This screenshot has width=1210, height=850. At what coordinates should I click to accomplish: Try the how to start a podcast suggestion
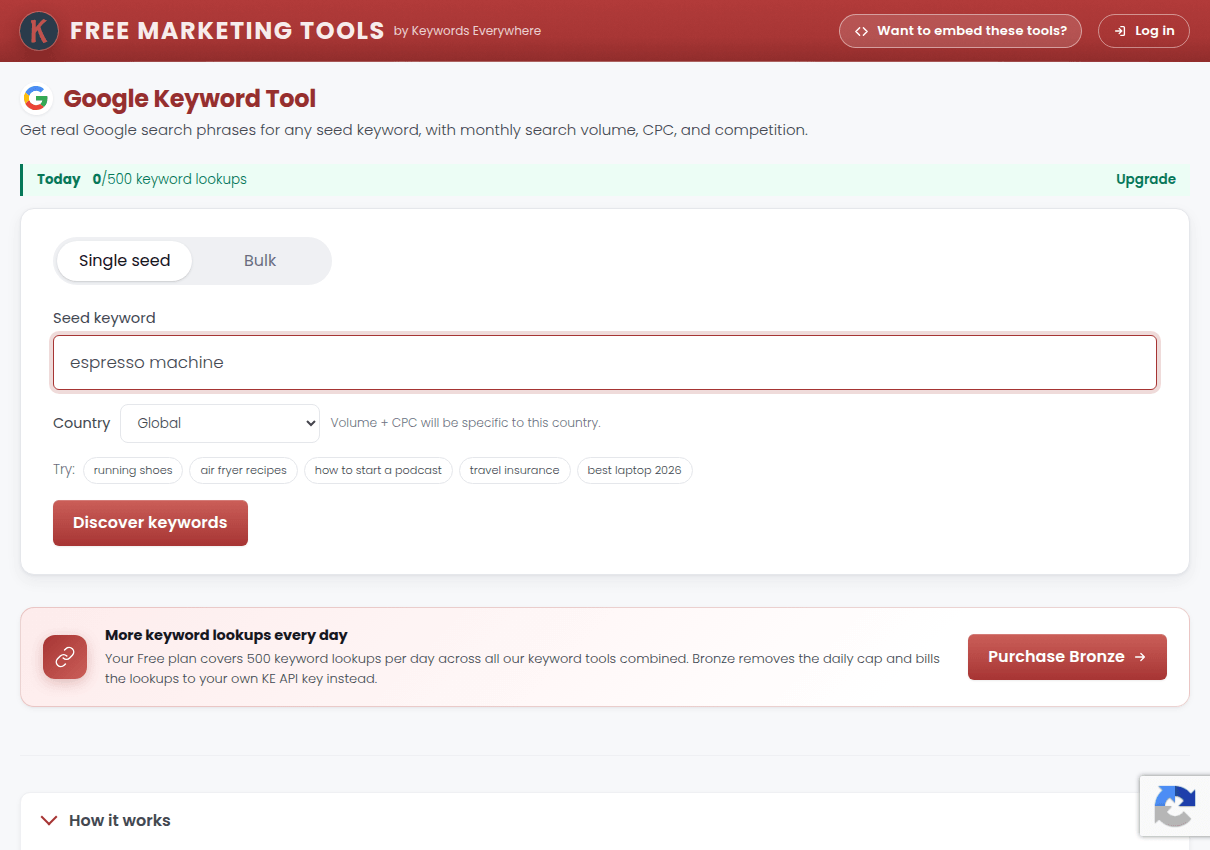378,470
